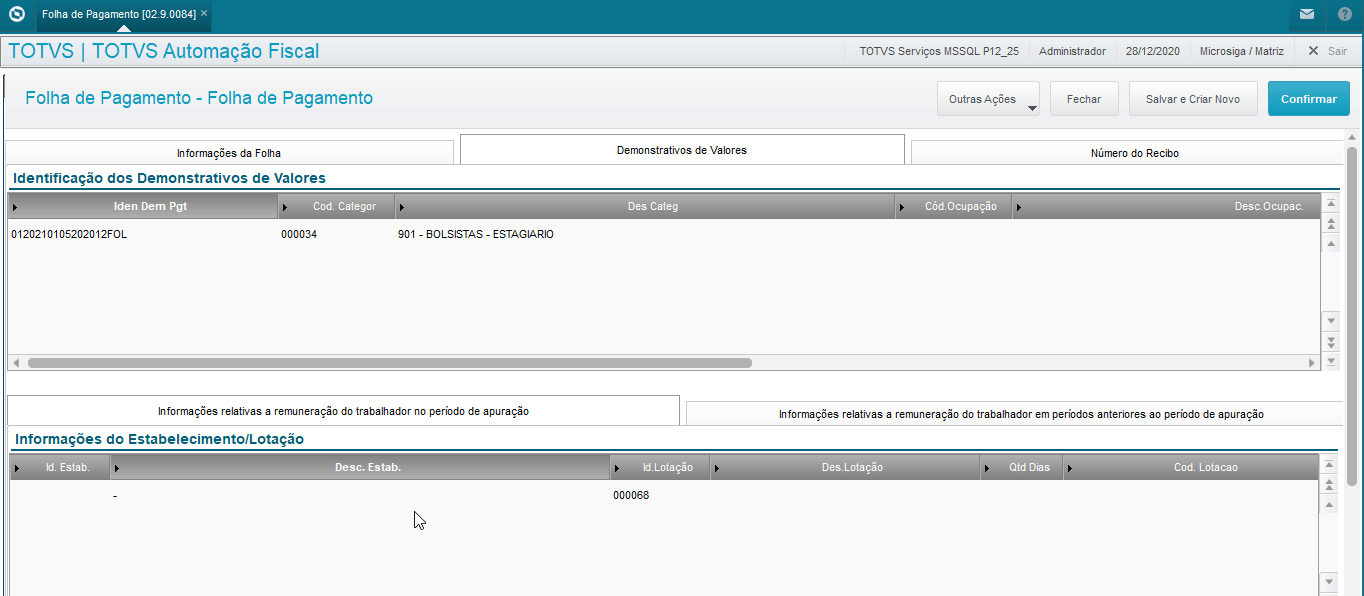Screen dimensions: 1364x596
Task: Click TOTVS Serviços MSSQL P12_25 label
Action: pos(939,51)
